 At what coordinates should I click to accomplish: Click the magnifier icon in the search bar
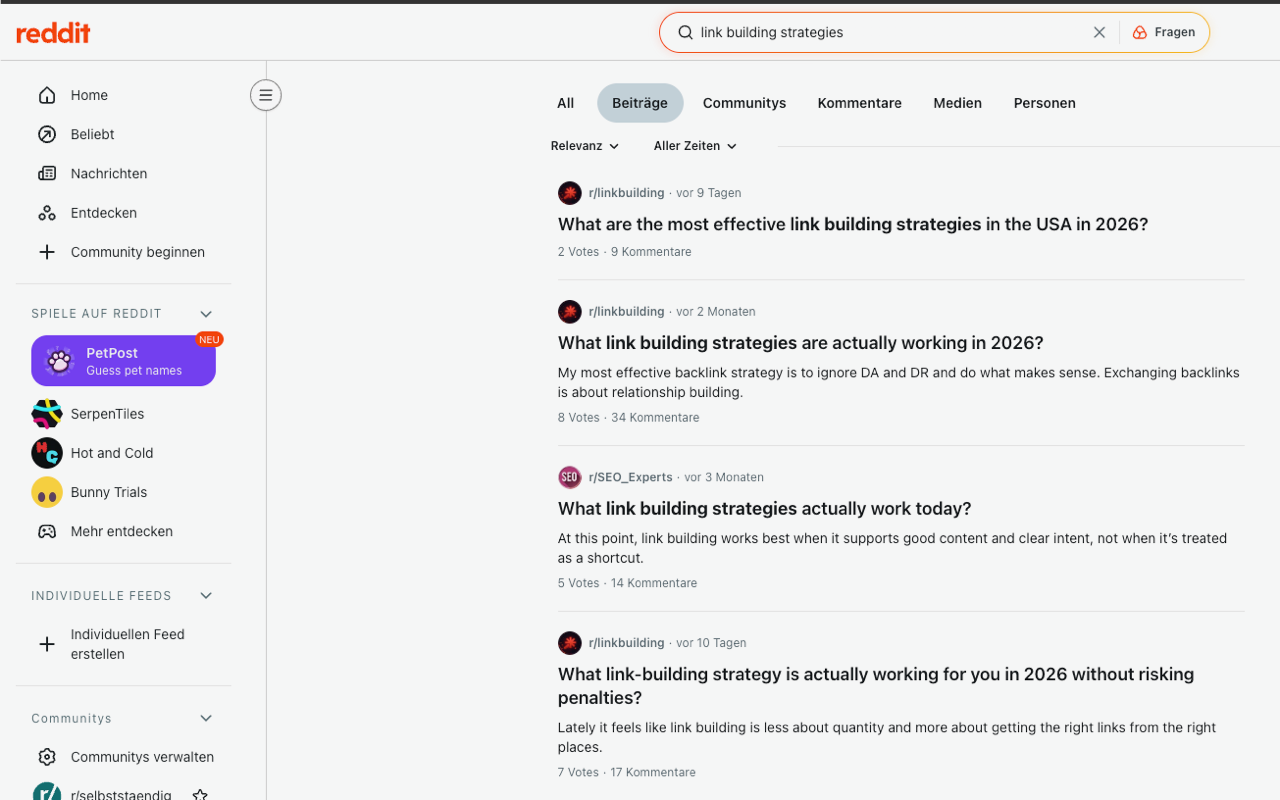tap(685, 32)
